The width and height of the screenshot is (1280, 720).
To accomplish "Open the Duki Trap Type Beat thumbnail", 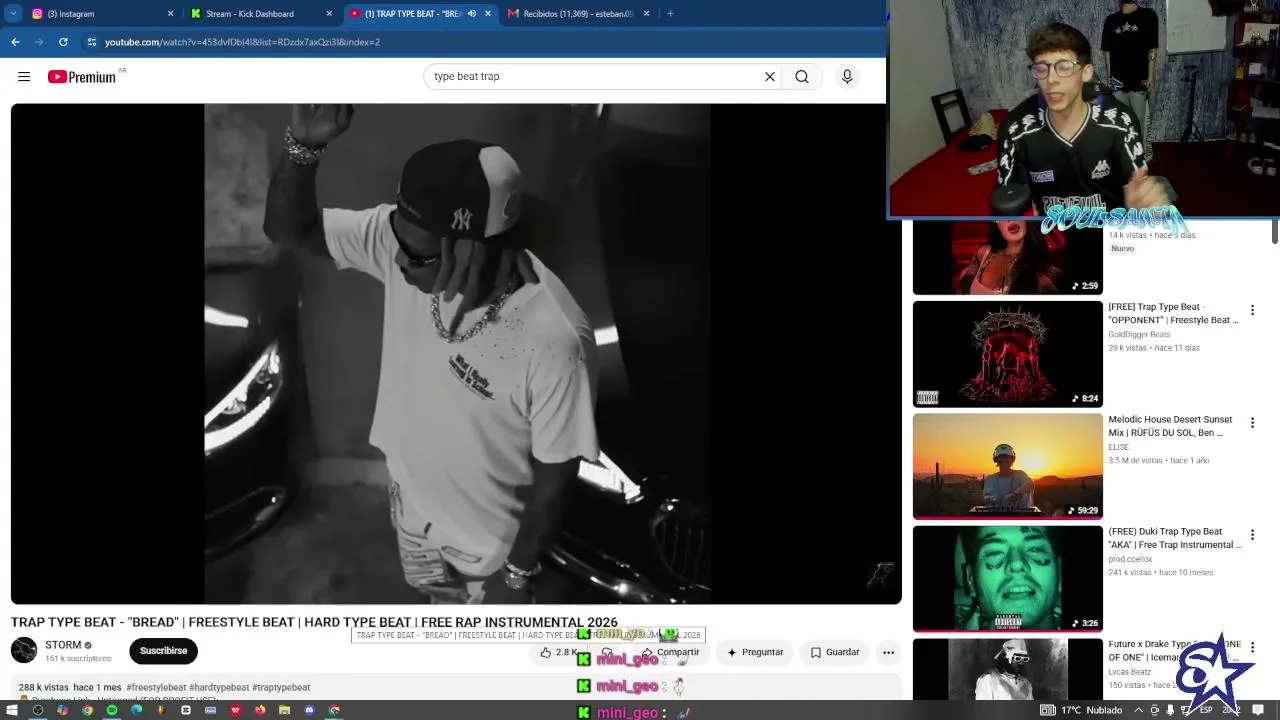I will [x=1007, y=578].
